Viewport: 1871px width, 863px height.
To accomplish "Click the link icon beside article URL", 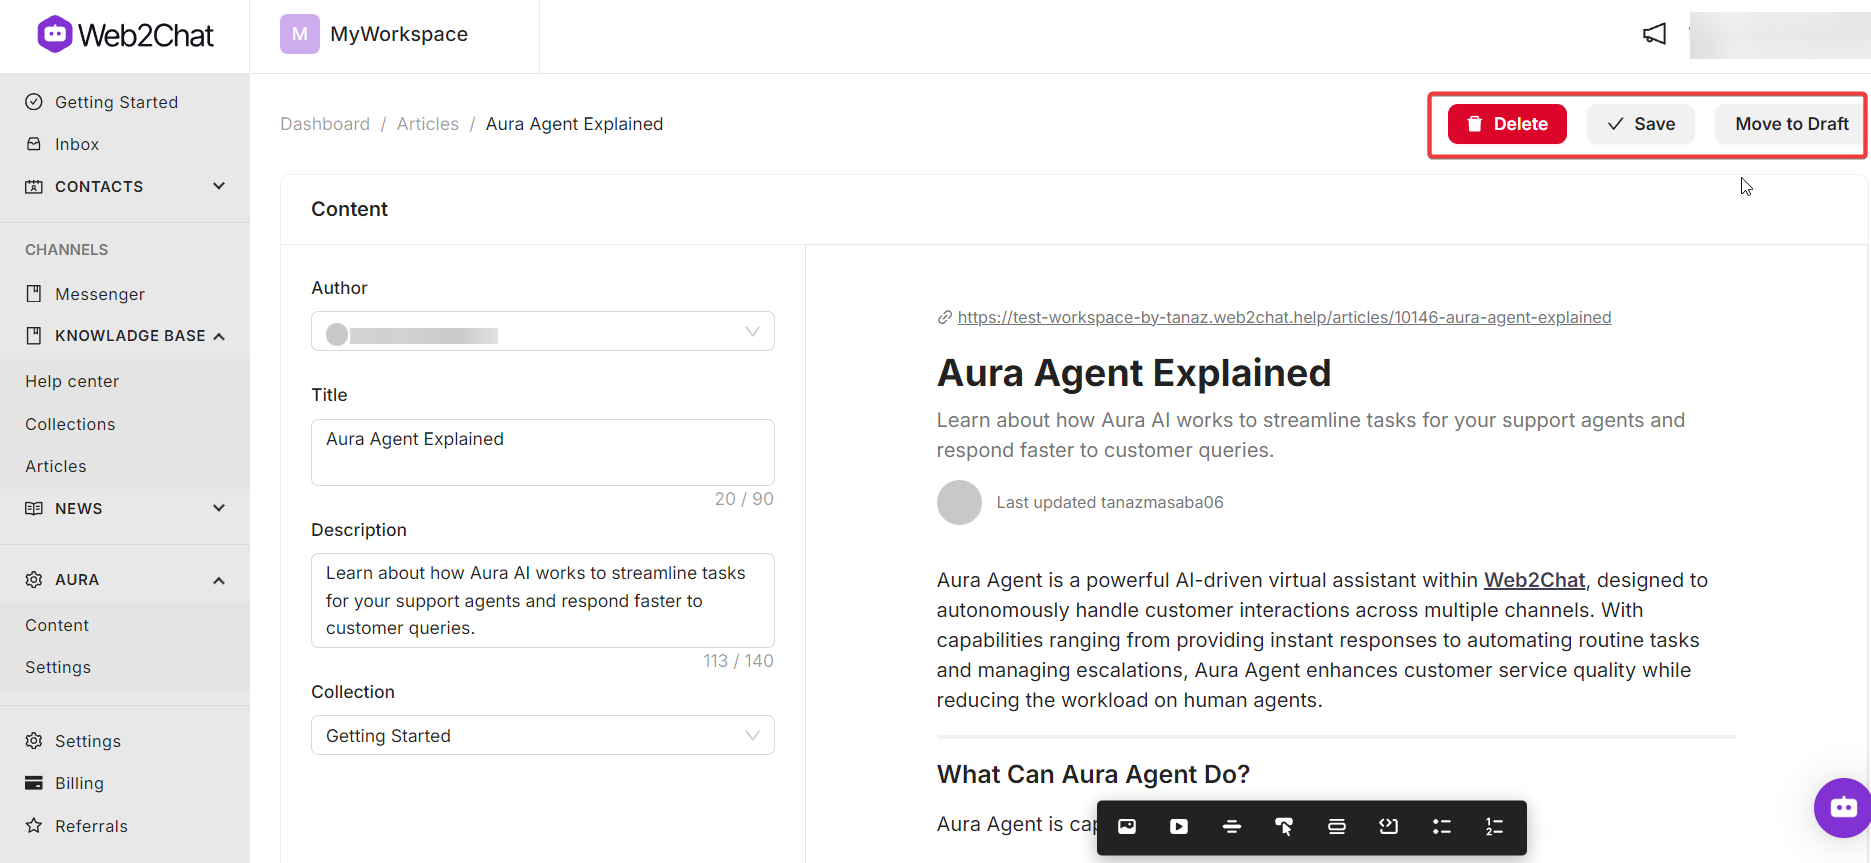I will click(x=944, y=318).
